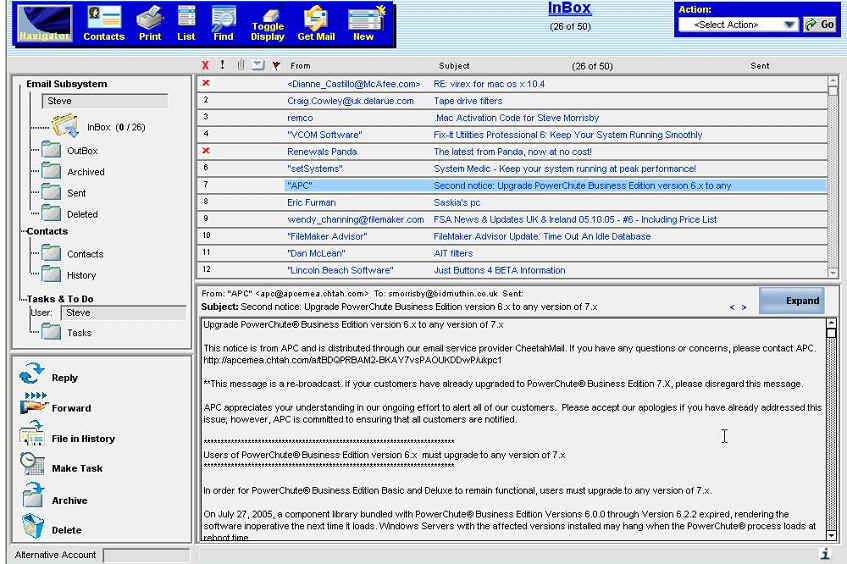Sort messages by From column
Viewport: 847px width, 564px height.
coord(300,66)
